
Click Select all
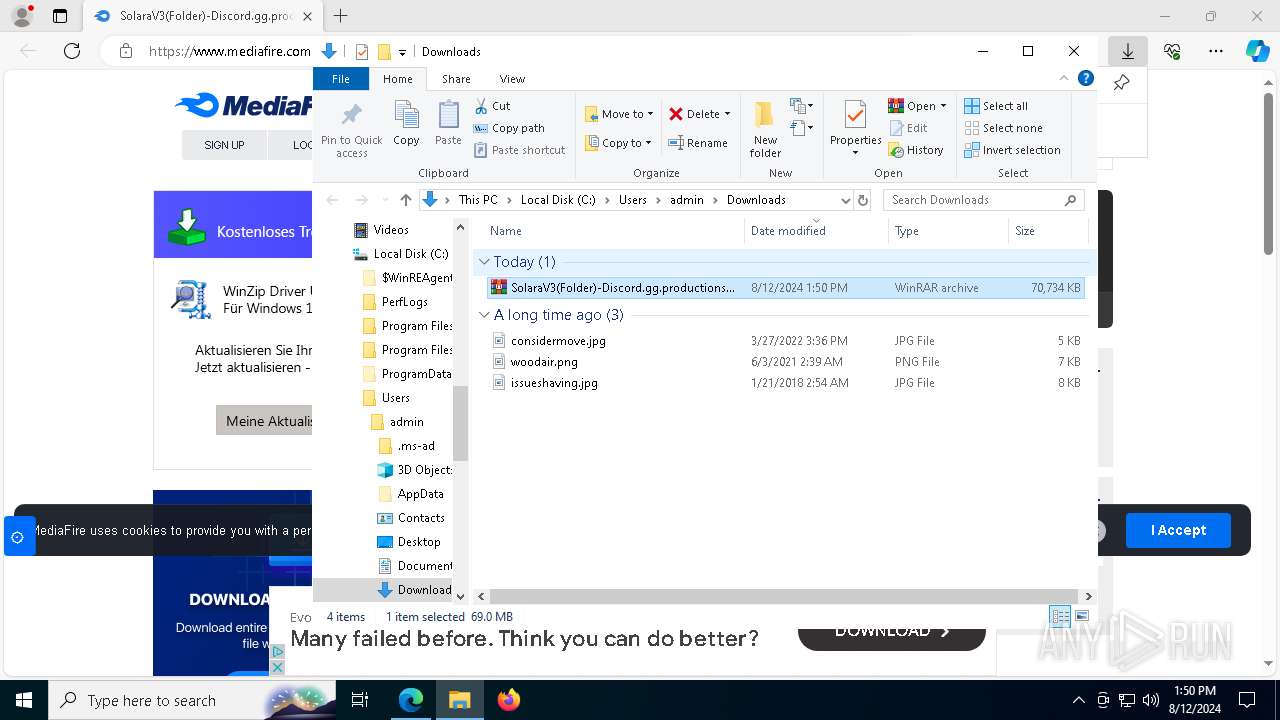pyautogui.click(x=995, y=106)
